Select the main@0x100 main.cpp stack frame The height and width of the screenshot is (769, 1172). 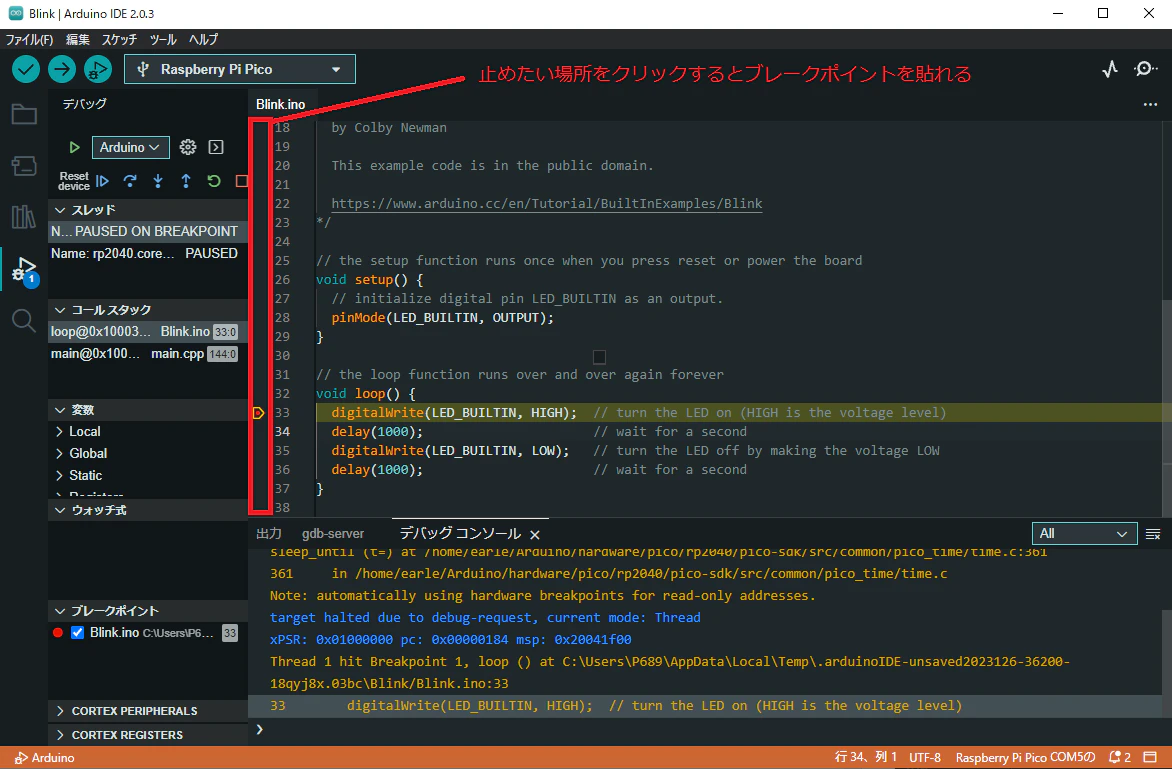147,354
